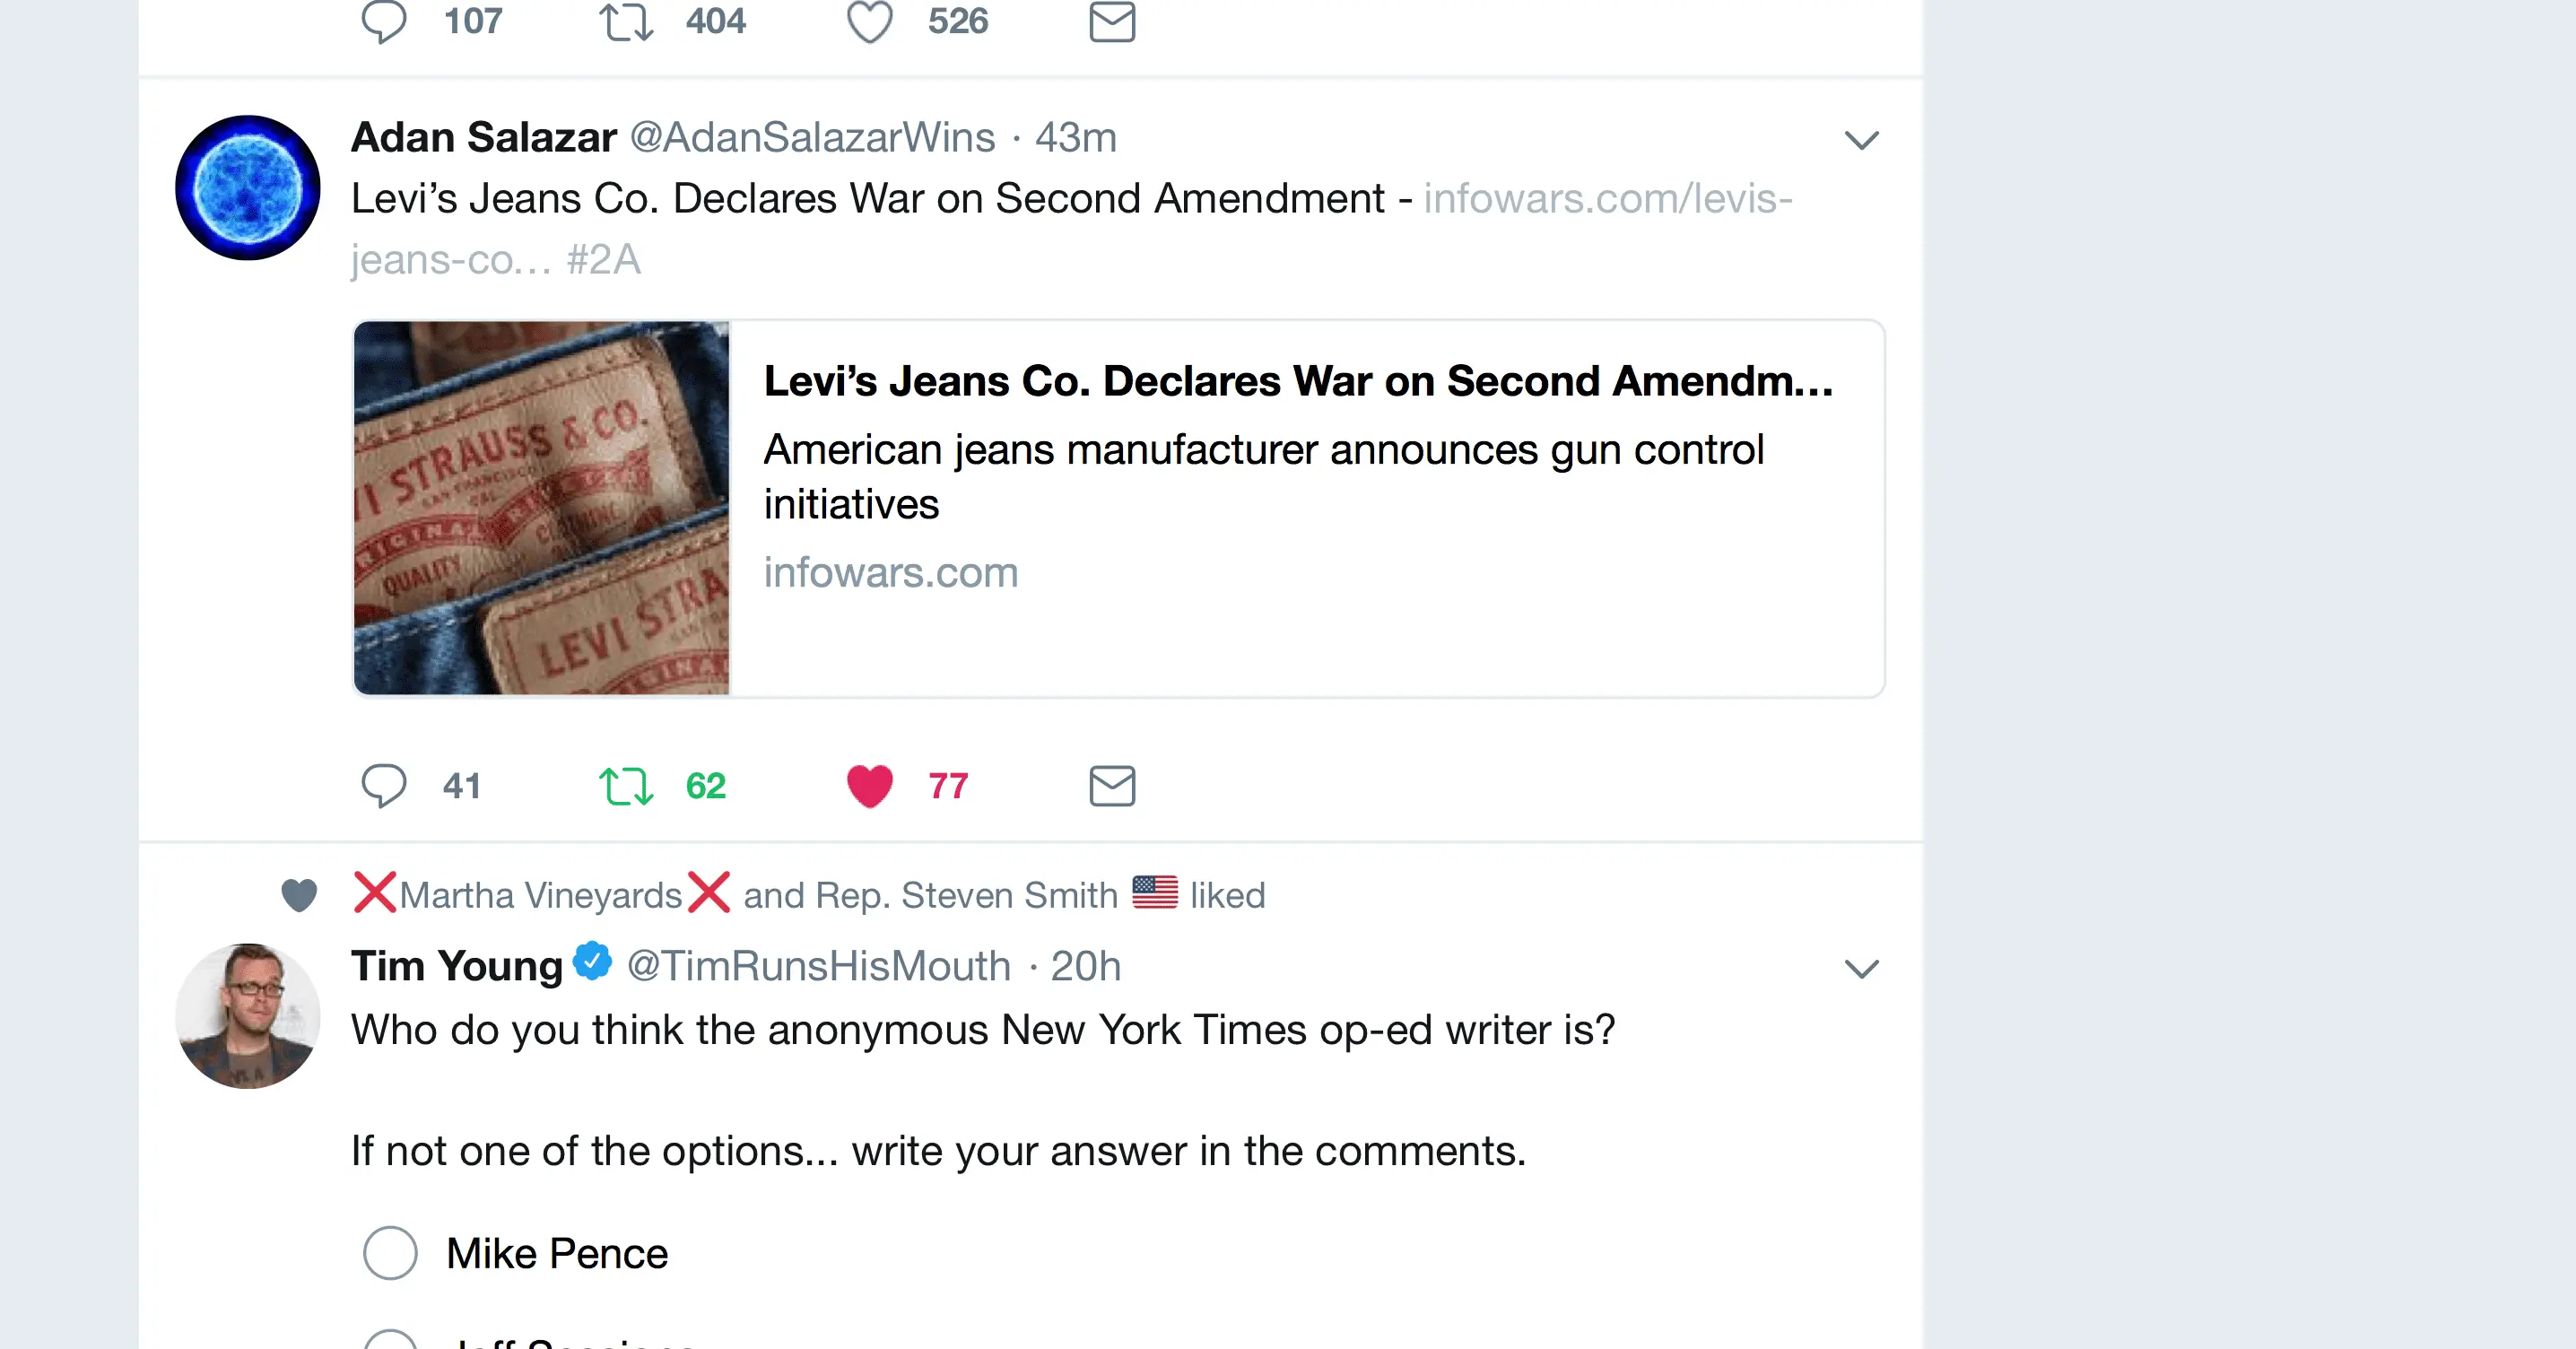The height and width of the screenshot is (1349, 2576).
Task: Open Martha Vineyards profile from liked notice
Action: pos(541,895)
